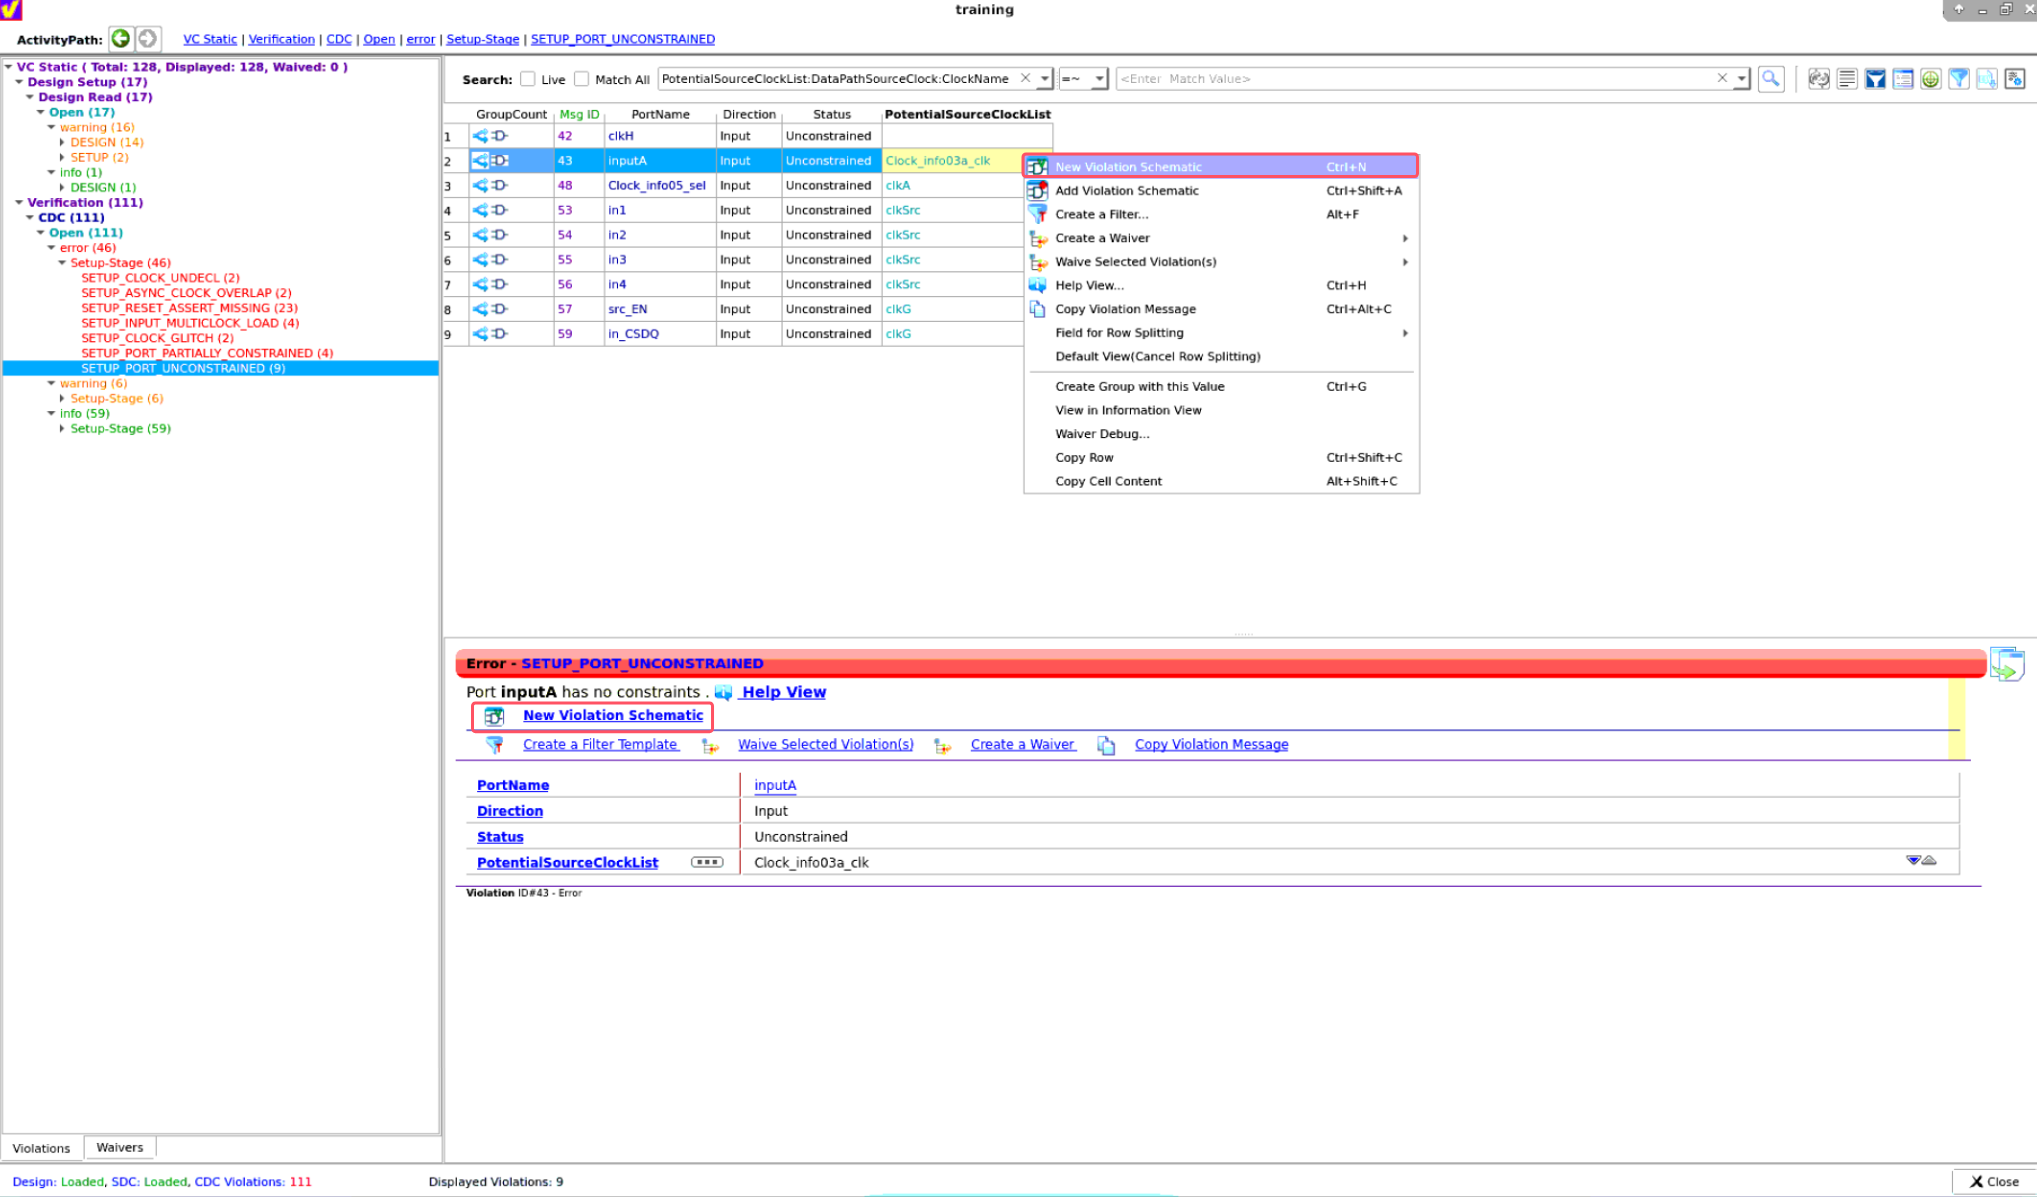Click the search magnifier icon

[1771, 78]
